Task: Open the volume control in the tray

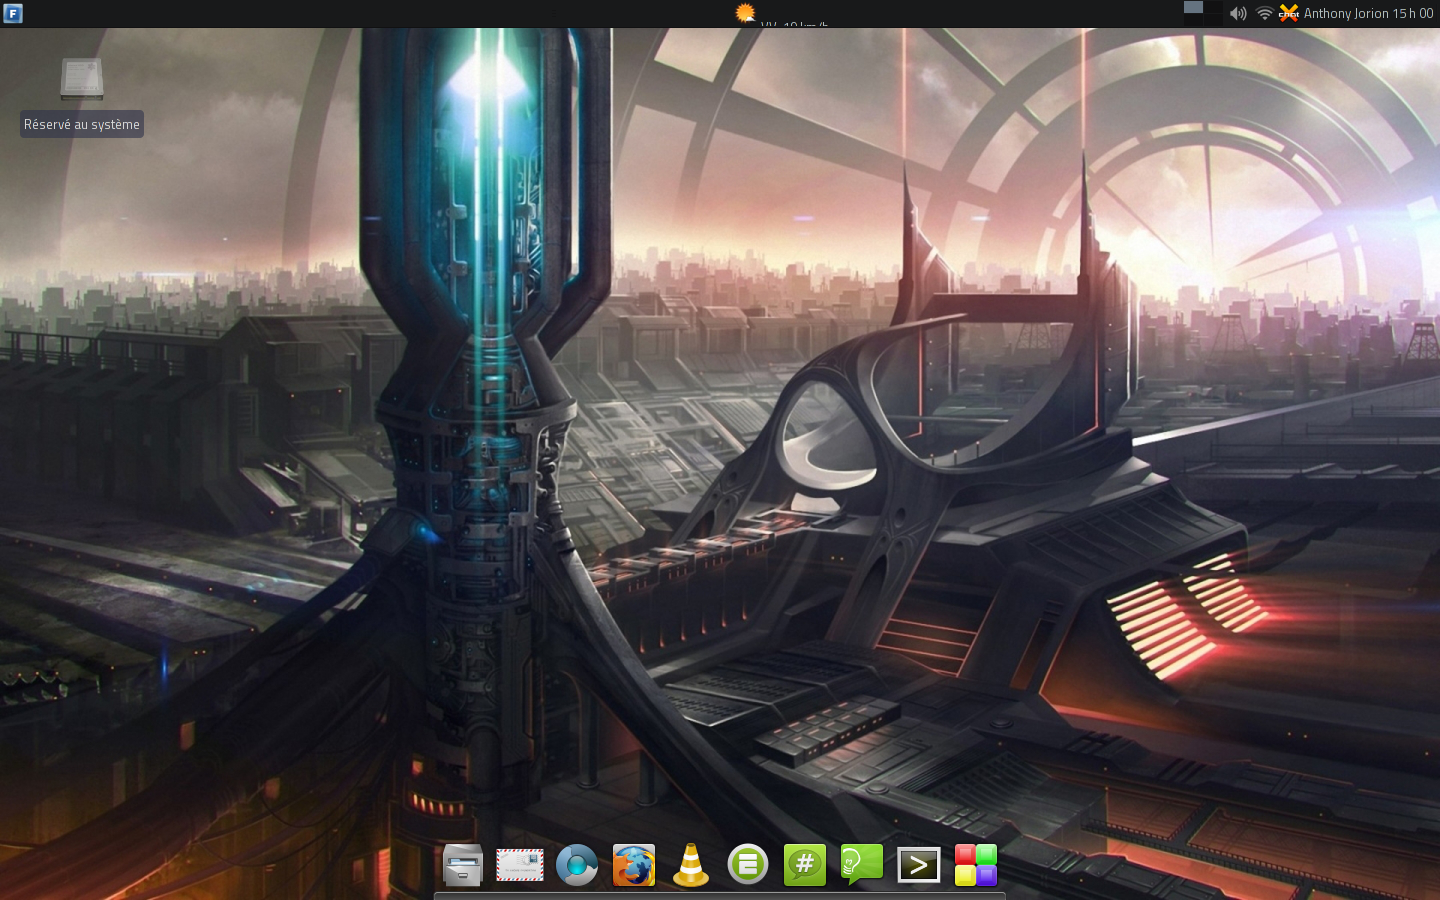Action: click(x=1238, y=13)
